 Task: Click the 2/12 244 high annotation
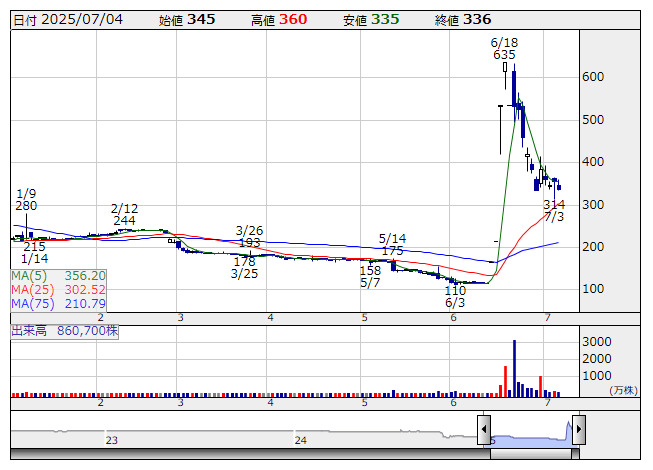pyautogui.click(x=124, y=214)
